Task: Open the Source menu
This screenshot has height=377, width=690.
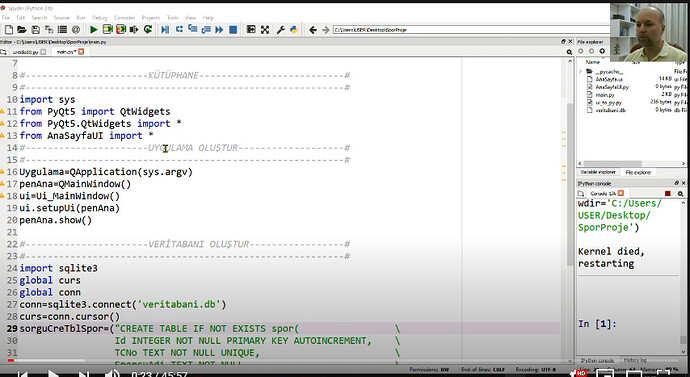Action: (x=62, y=18)
